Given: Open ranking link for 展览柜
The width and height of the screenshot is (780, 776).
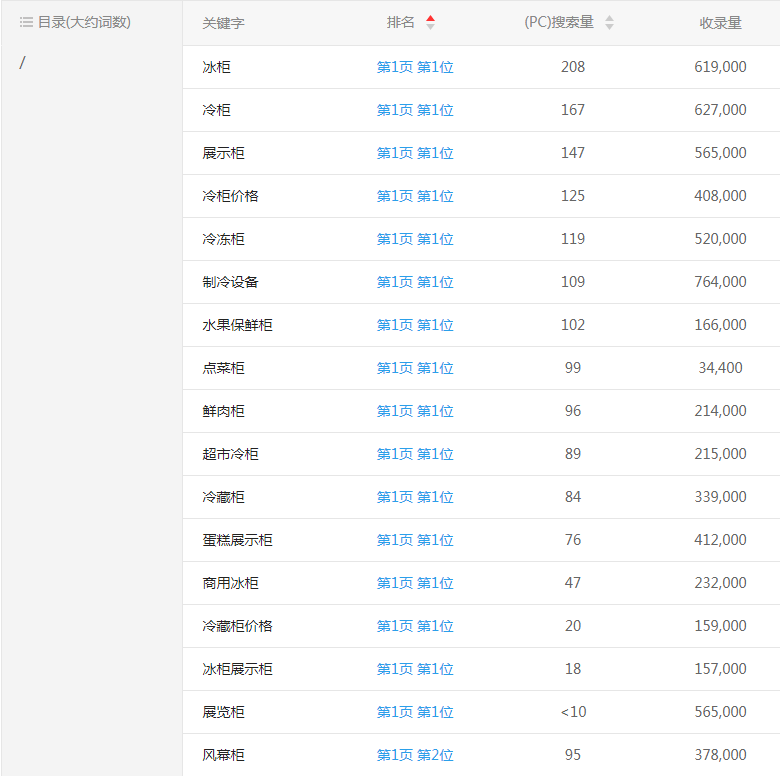Looking at the screenshot, I should click(x=415, y=712).
